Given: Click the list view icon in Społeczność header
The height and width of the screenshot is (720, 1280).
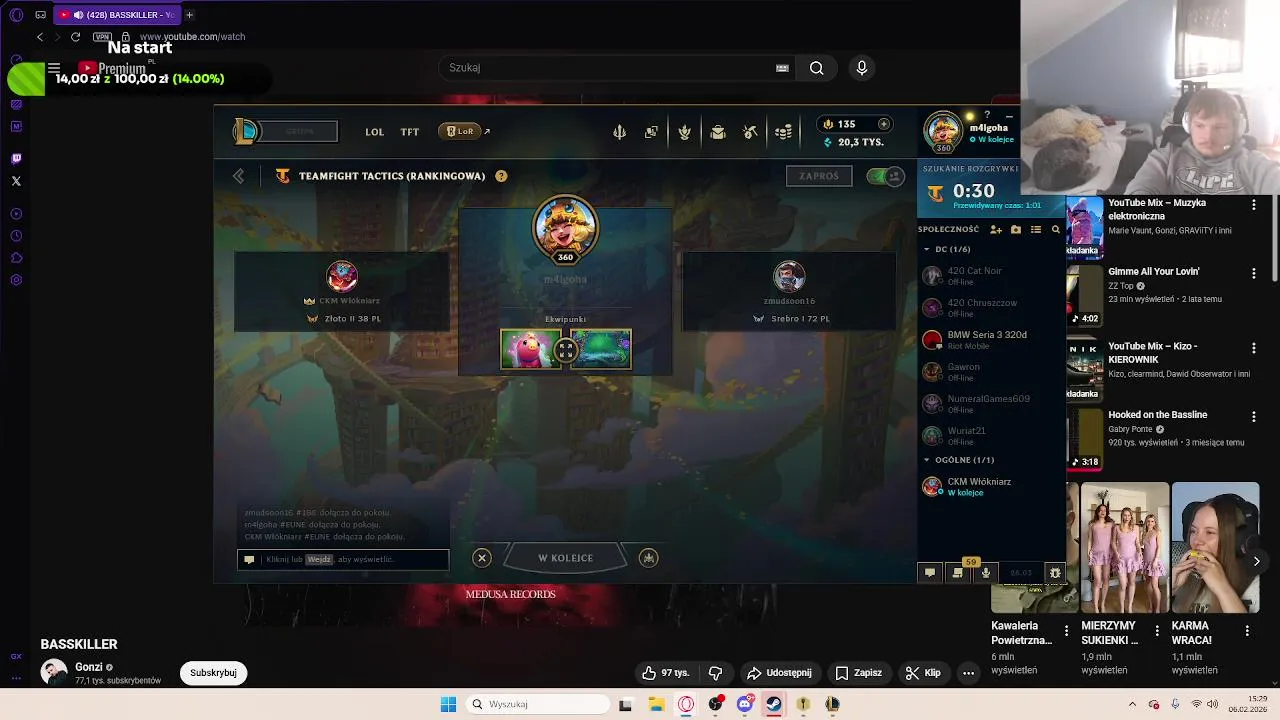Looking at the screenshot, I should (1036, 230).
